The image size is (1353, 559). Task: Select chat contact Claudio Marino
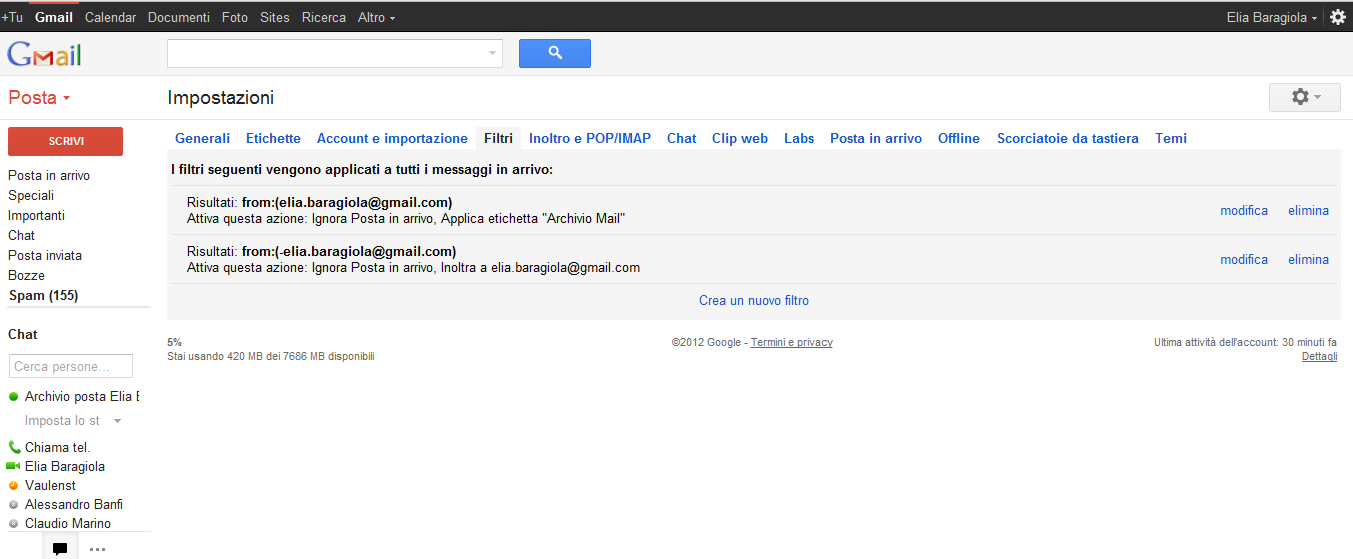click(68, 523)
